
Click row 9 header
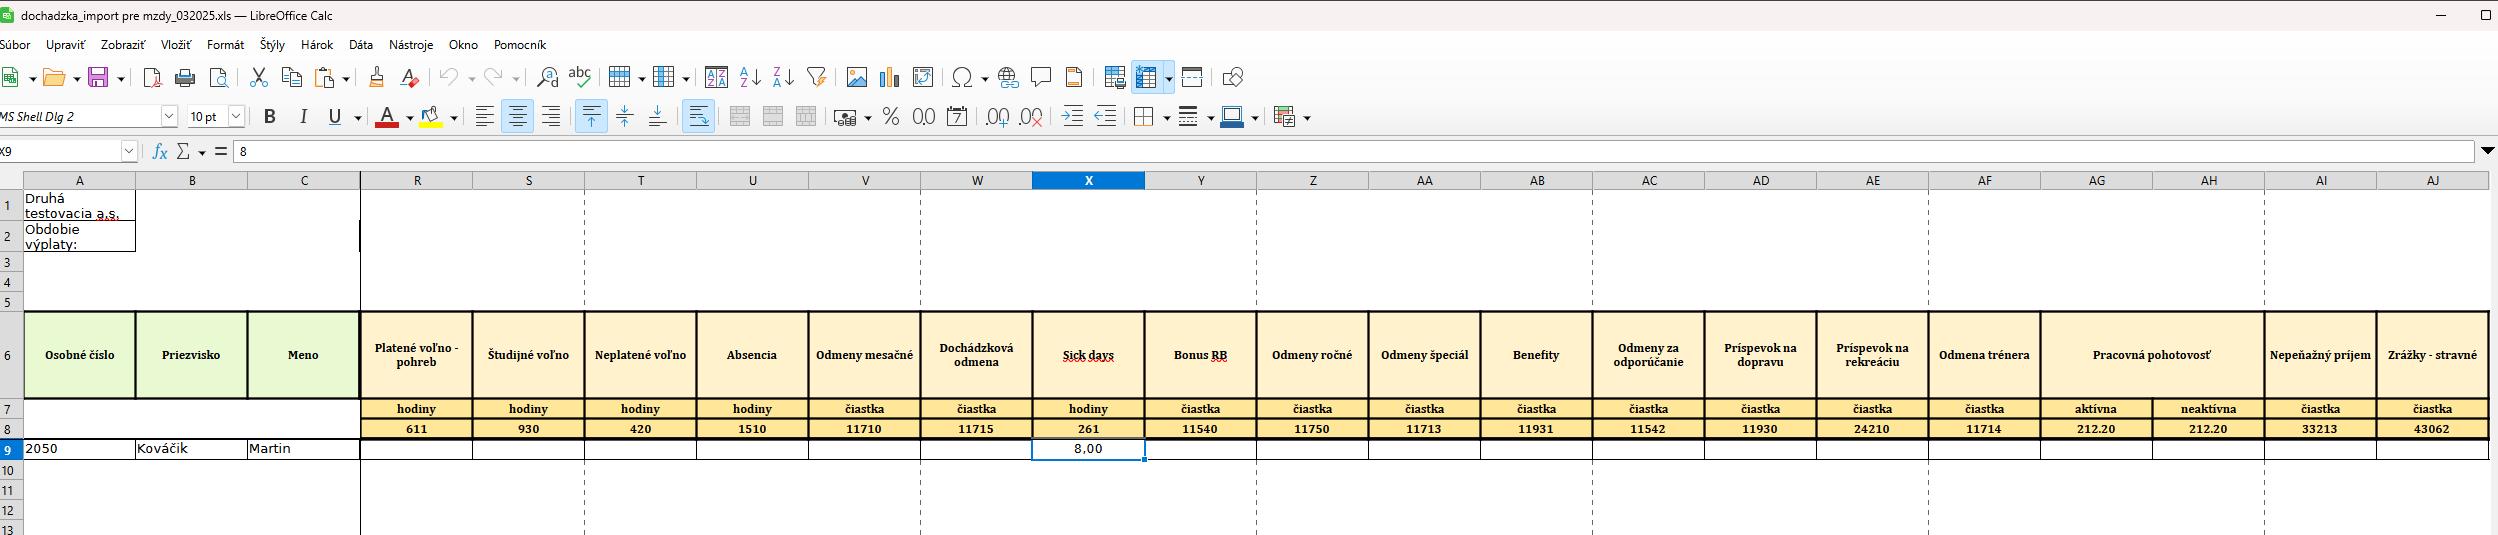[x=9, y=450]
